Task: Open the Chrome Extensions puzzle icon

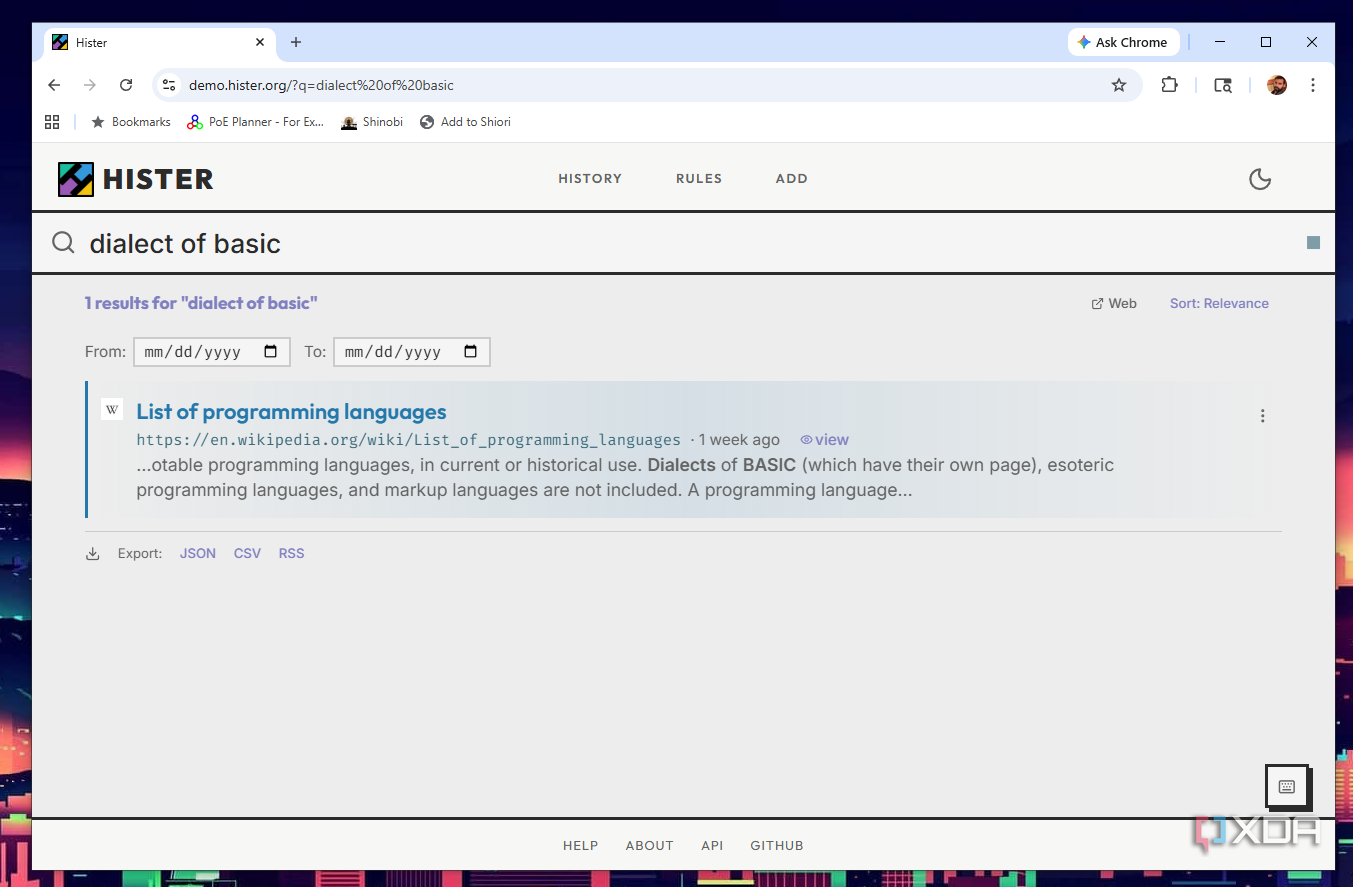Action: point(1169,85)
